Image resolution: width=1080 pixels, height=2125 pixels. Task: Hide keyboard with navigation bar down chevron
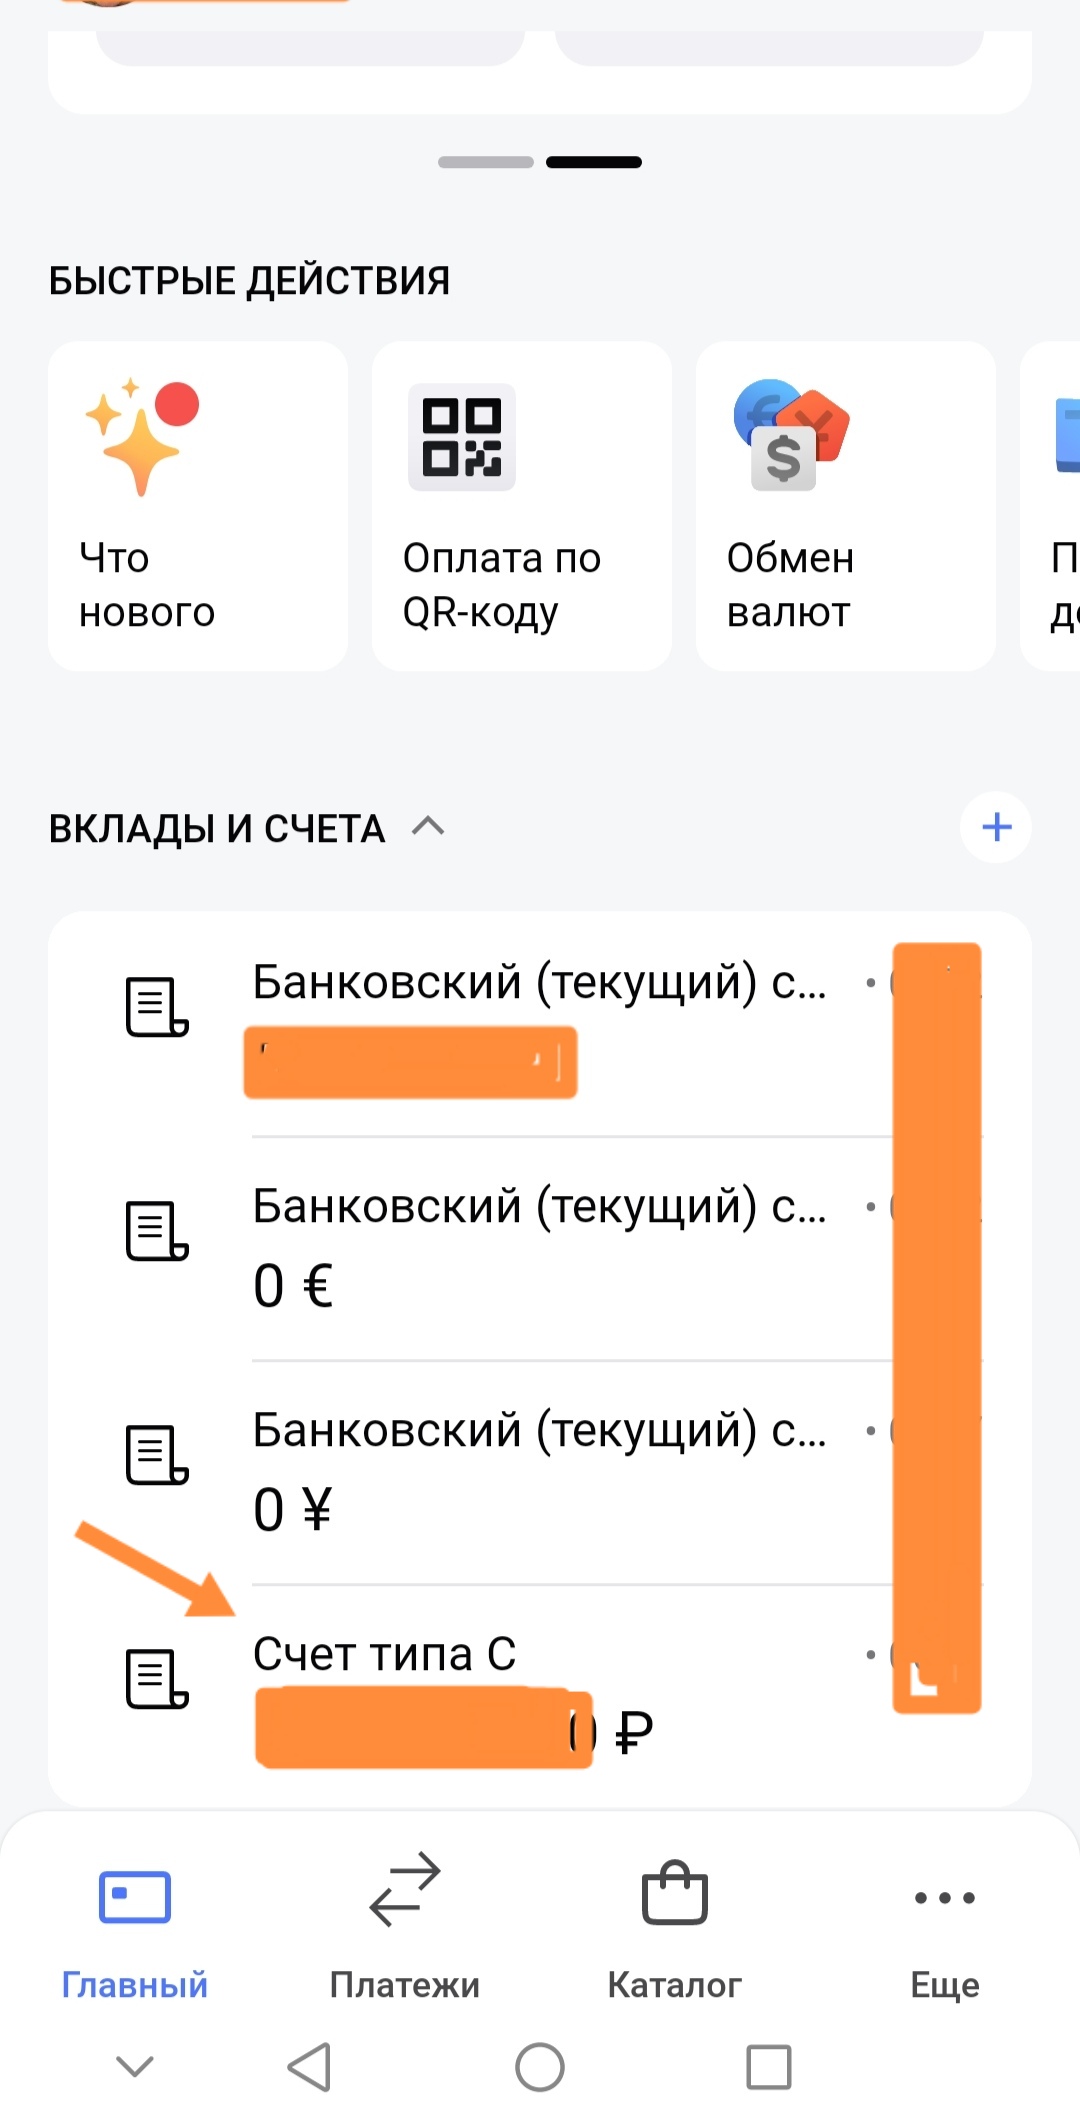[x=135, y=2066]
